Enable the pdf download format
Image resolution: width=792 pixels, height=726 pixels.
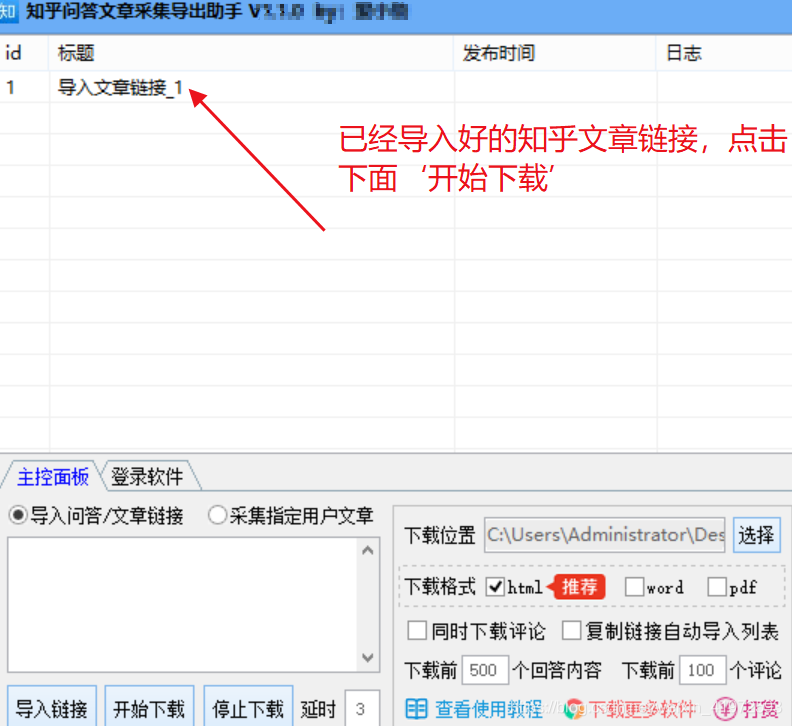coord(717,587)
